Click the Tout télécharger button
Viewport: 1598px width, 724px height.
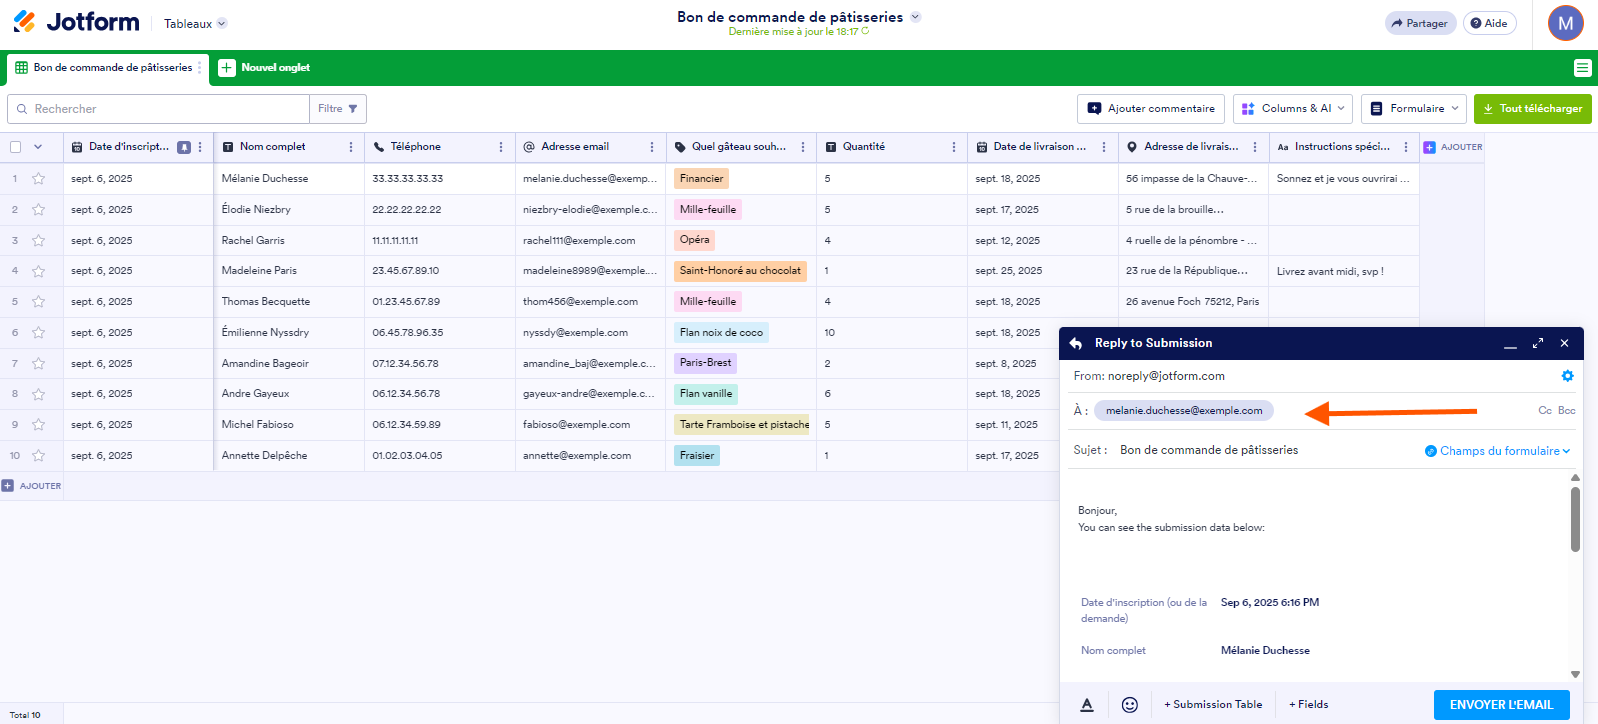(1532, 108)
